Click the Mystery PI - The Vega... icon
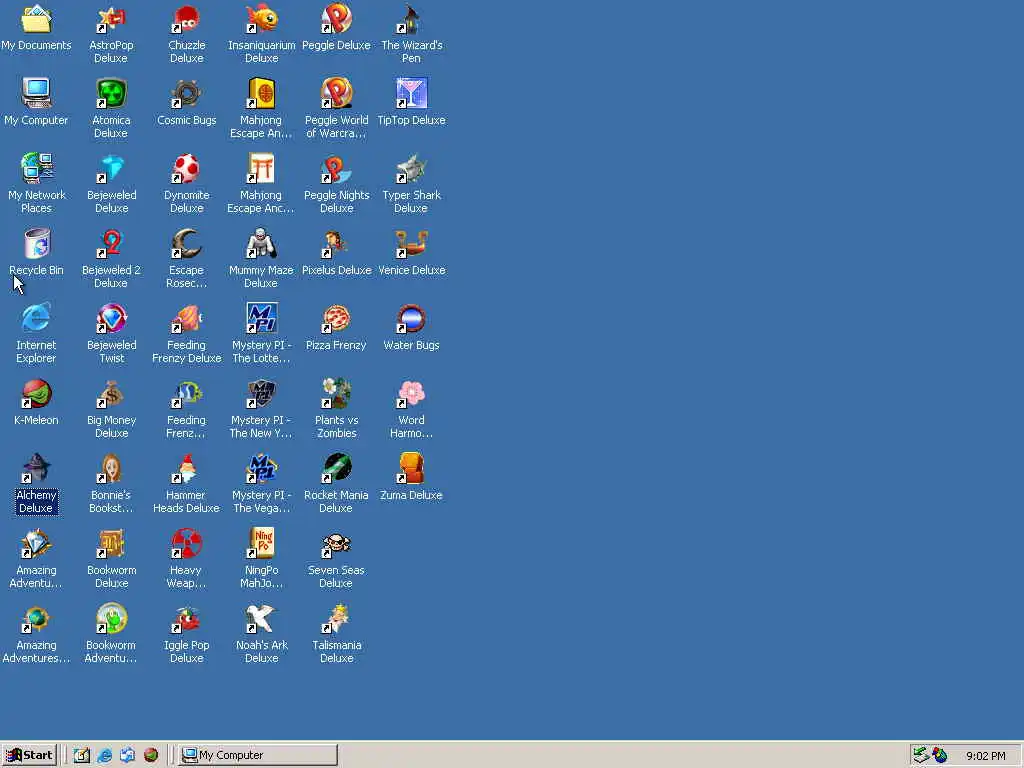 [262, 469]
